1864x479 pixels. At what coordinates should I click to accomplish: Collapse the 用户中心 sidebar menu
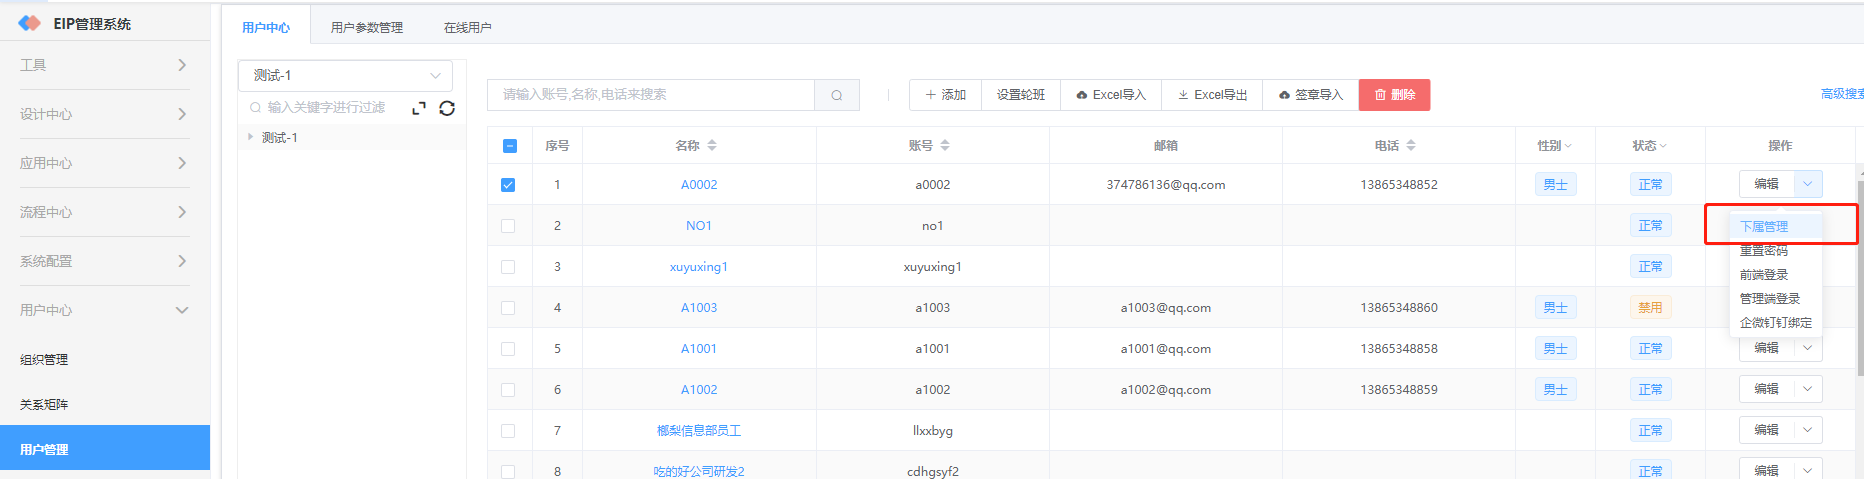coord(105,310)
